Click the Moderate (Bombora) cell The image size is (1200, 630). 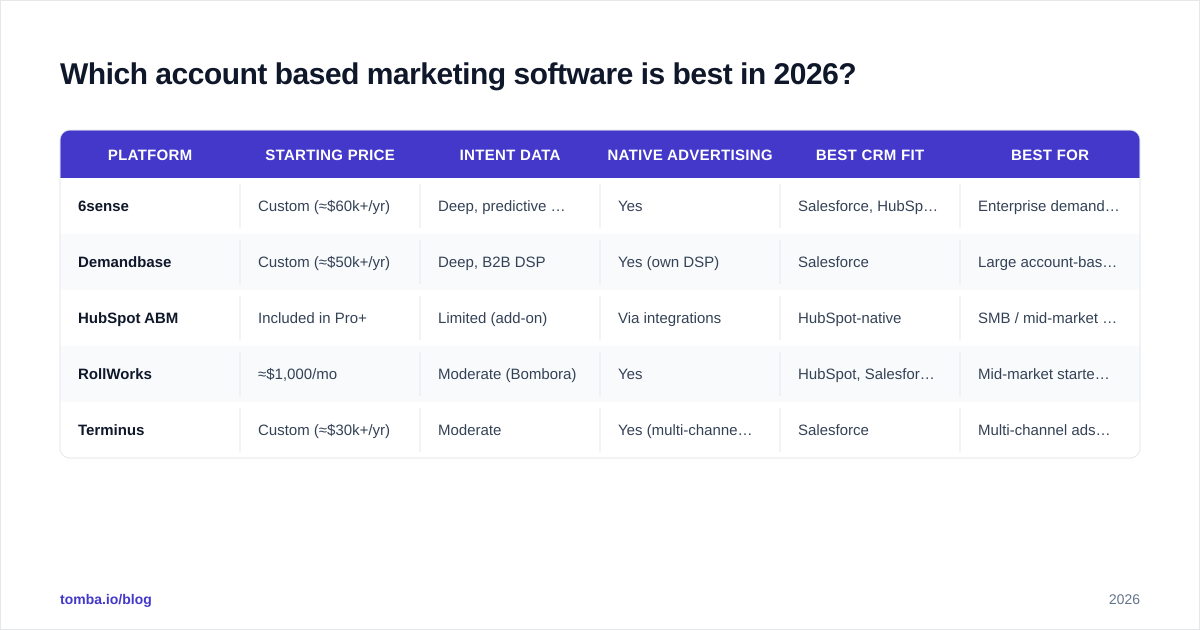click(510, 374)
